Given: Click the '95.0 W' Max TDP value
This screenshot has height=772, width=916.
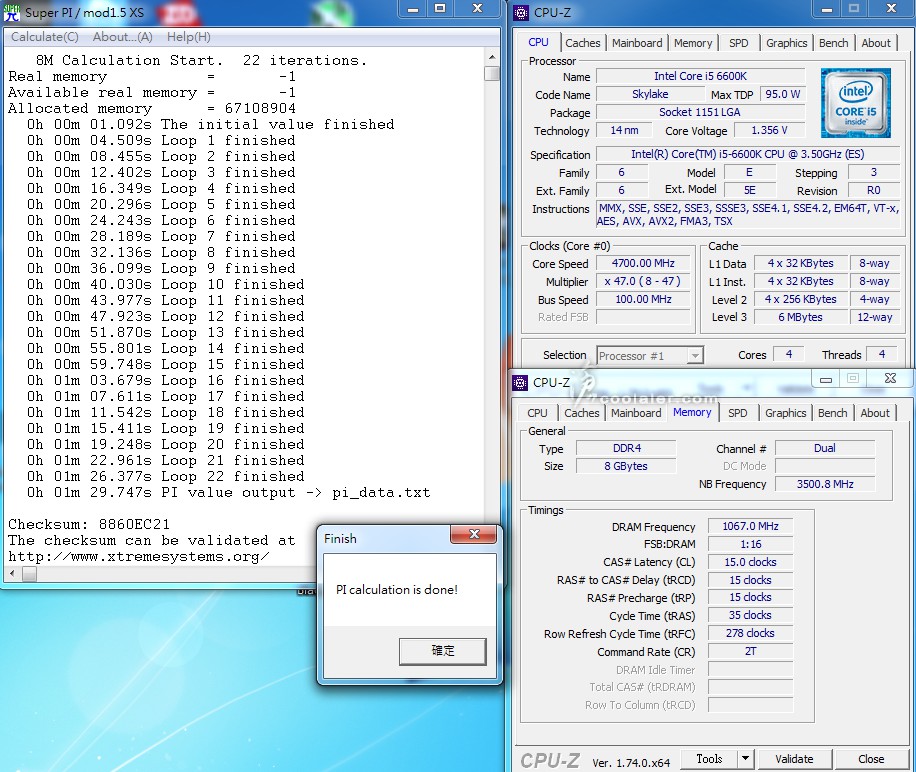Looking at the screenshot, I should (782, 94).
